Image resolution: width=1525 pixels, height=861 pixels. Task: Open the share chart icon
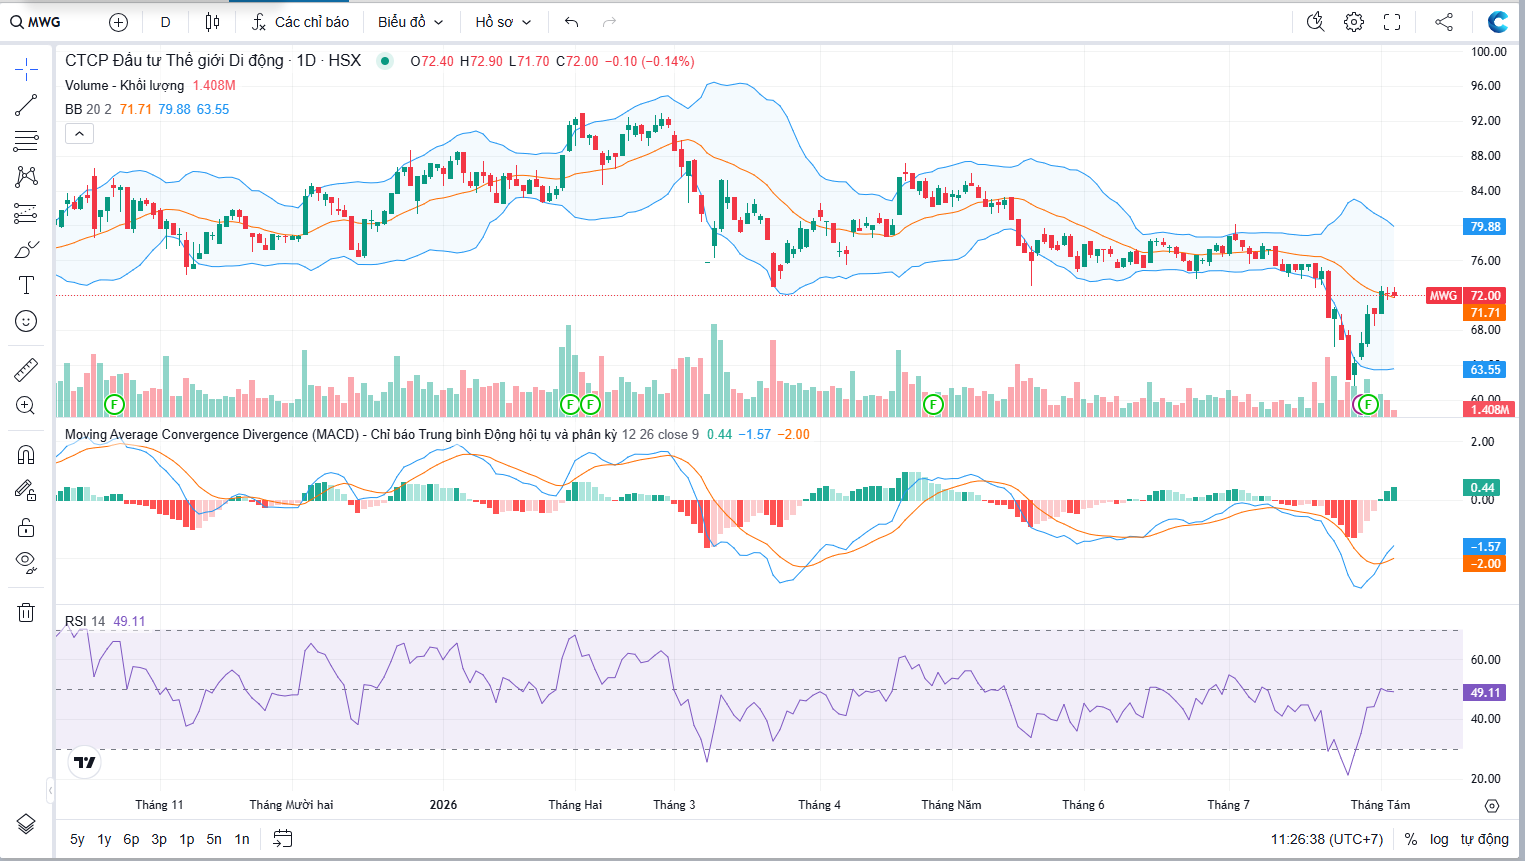pyautogui.click(x=1444, y=22)
